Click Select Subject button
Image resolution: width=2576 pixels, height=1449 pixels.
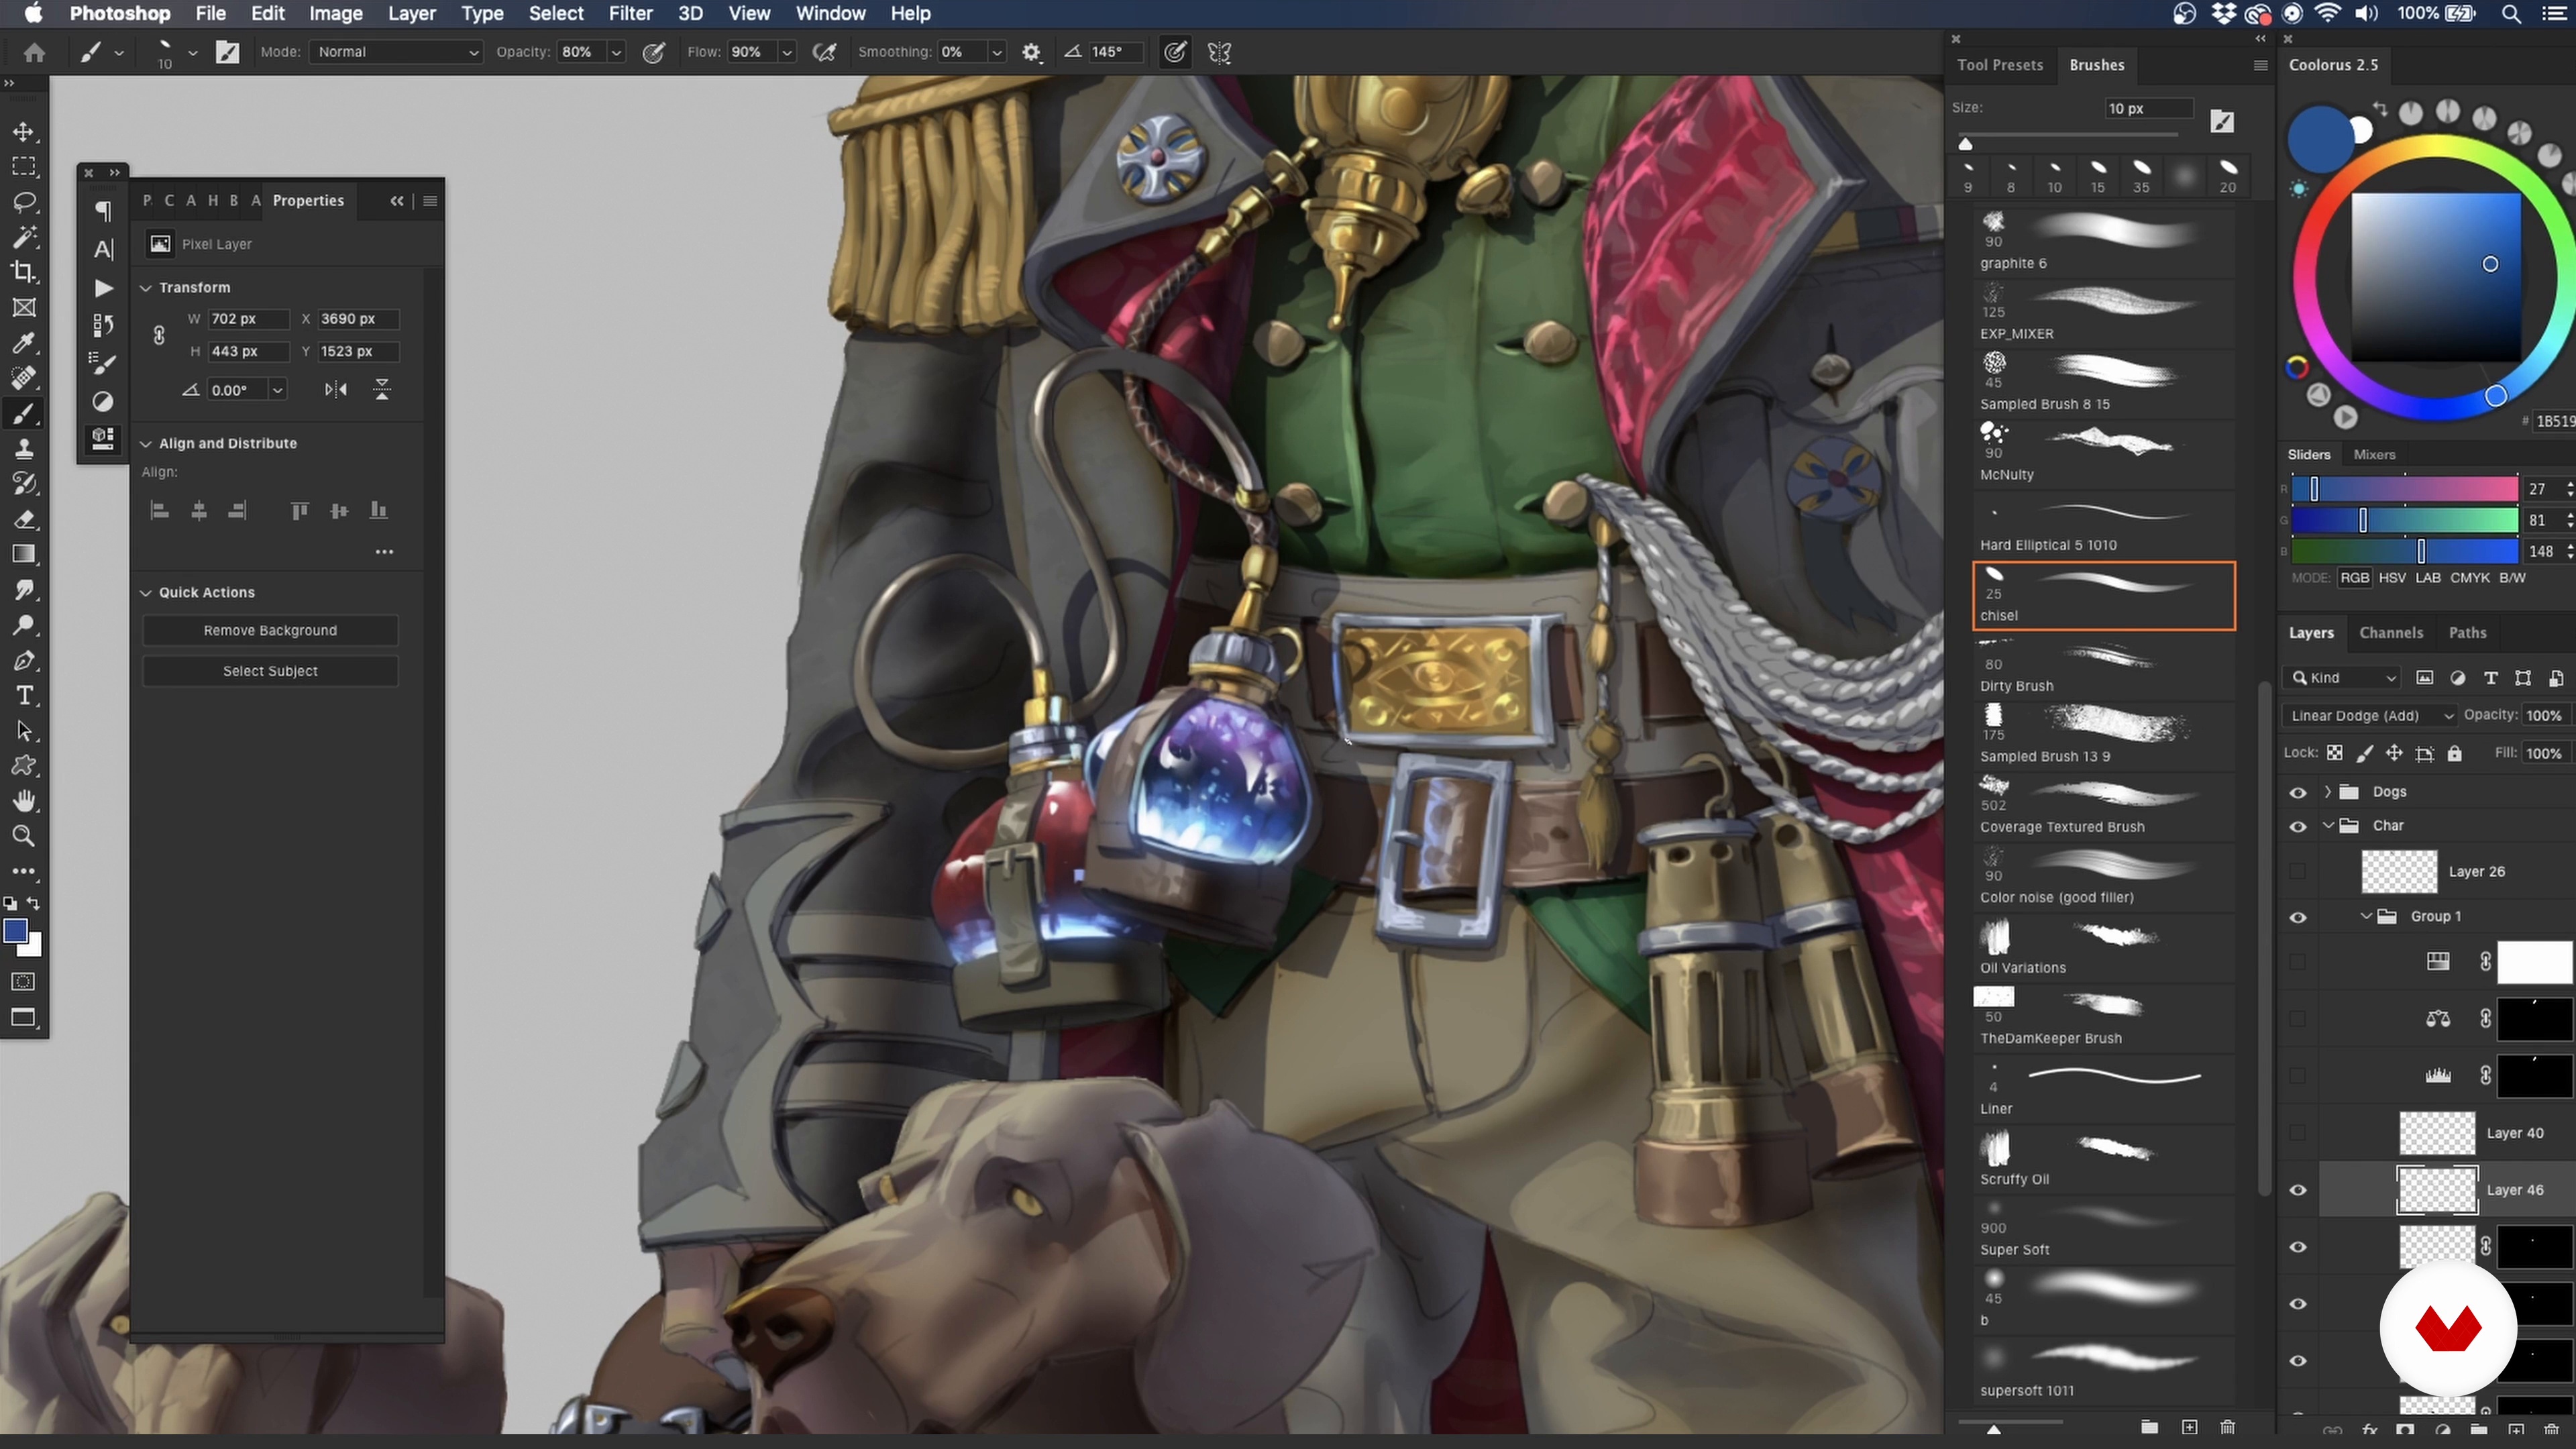(270, 672)
